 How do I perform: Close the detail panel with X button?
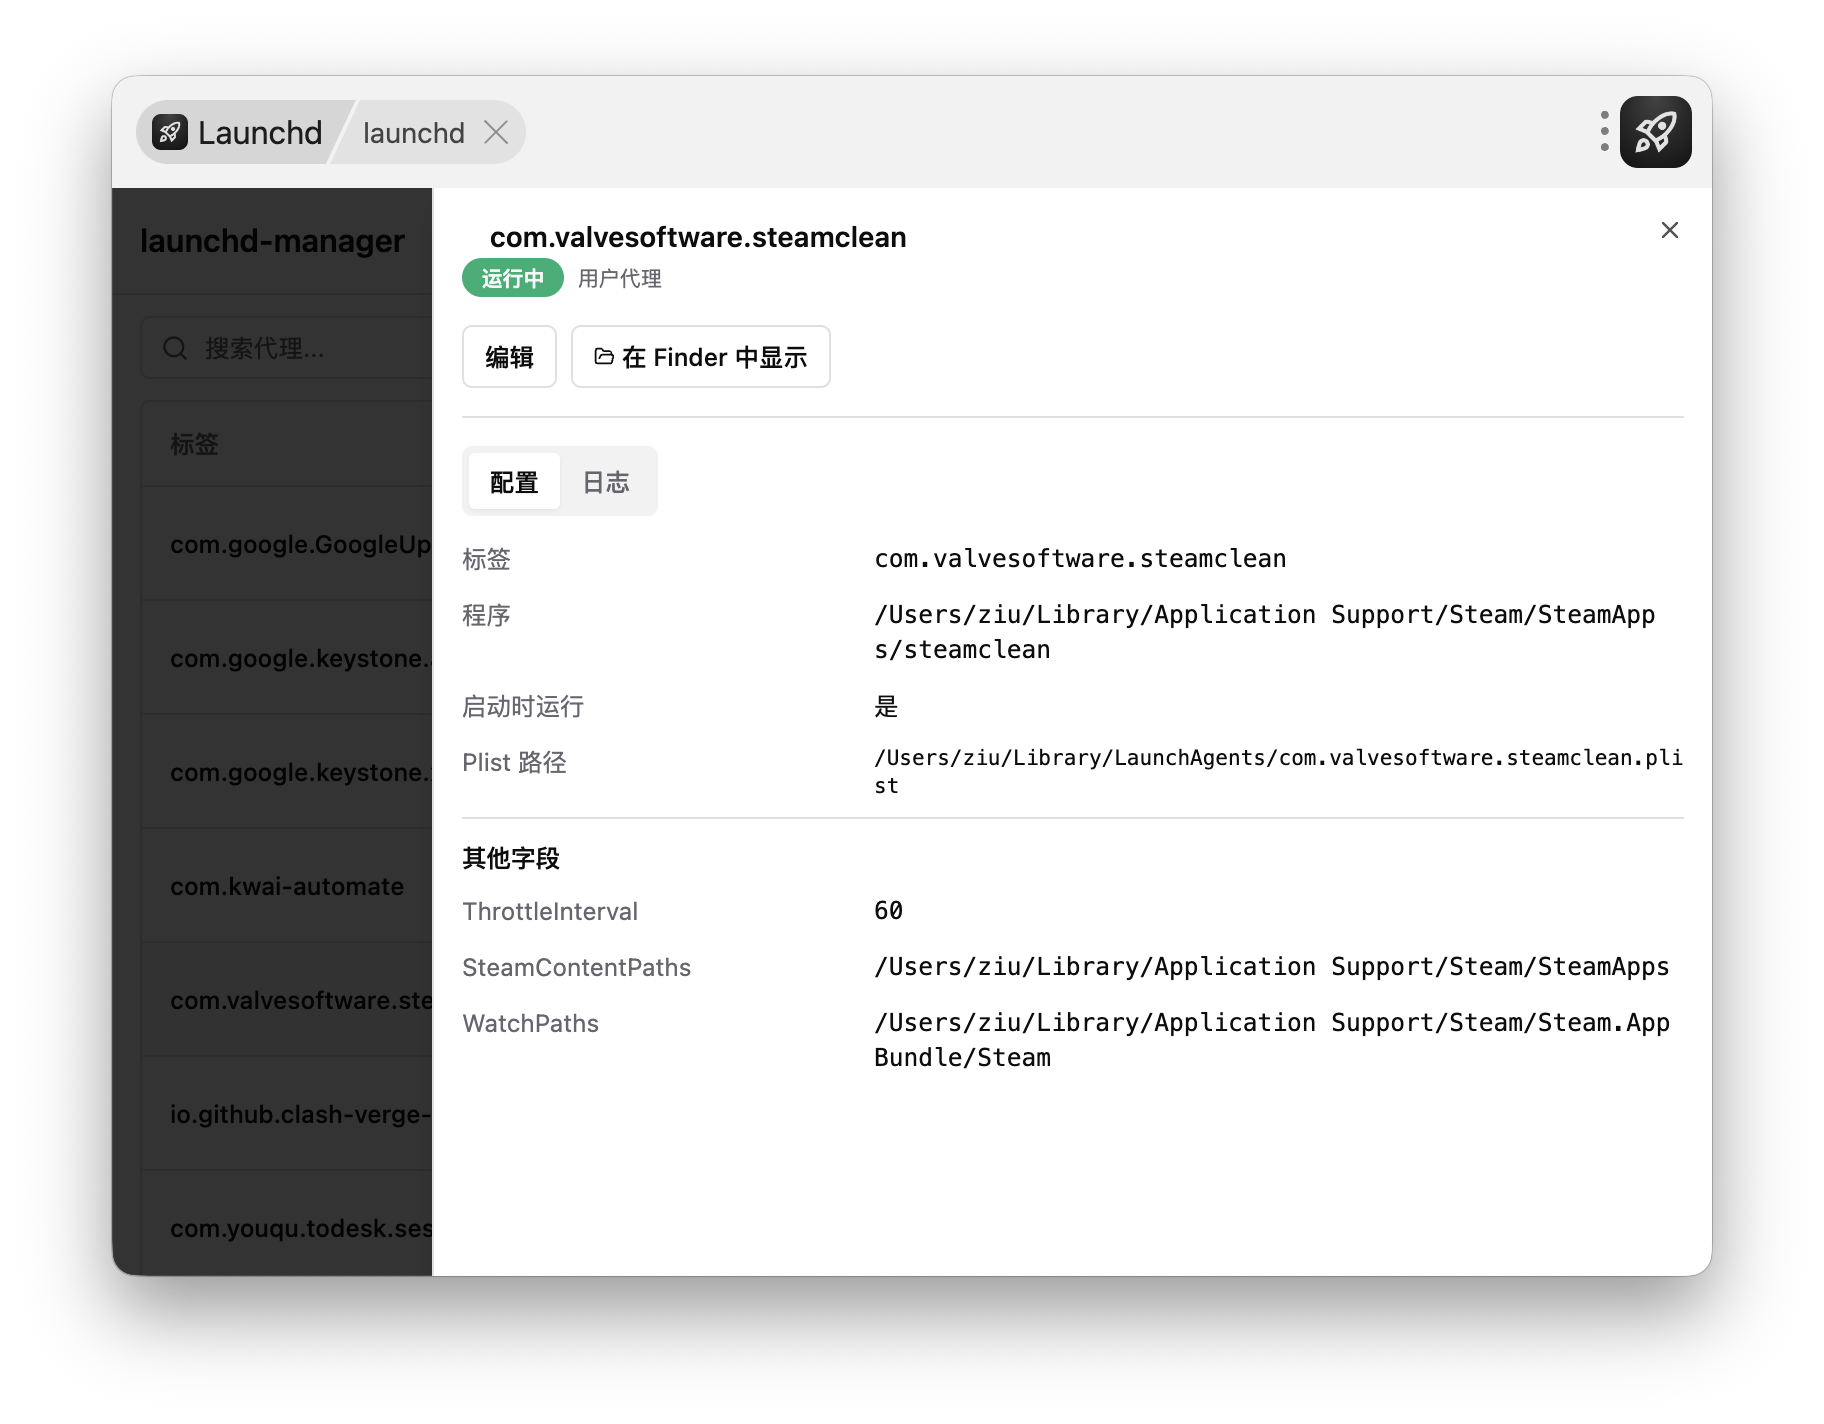[x=1669, y=230]
